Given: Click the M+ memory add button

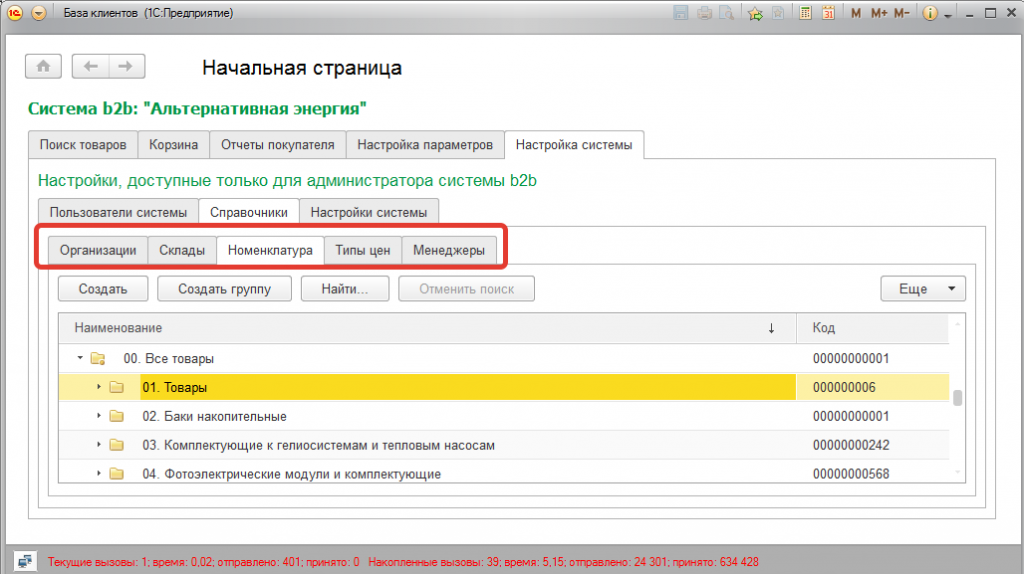Looking at the screenshot, I should 878,13.
